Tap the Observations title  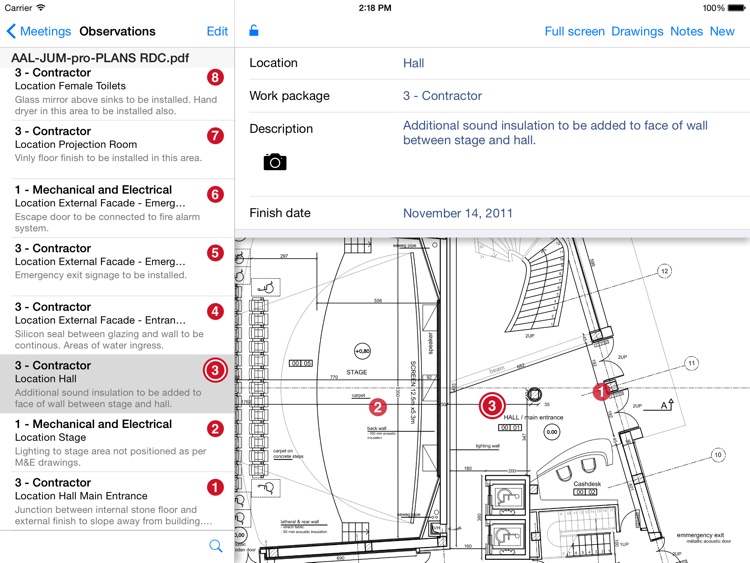117,31
